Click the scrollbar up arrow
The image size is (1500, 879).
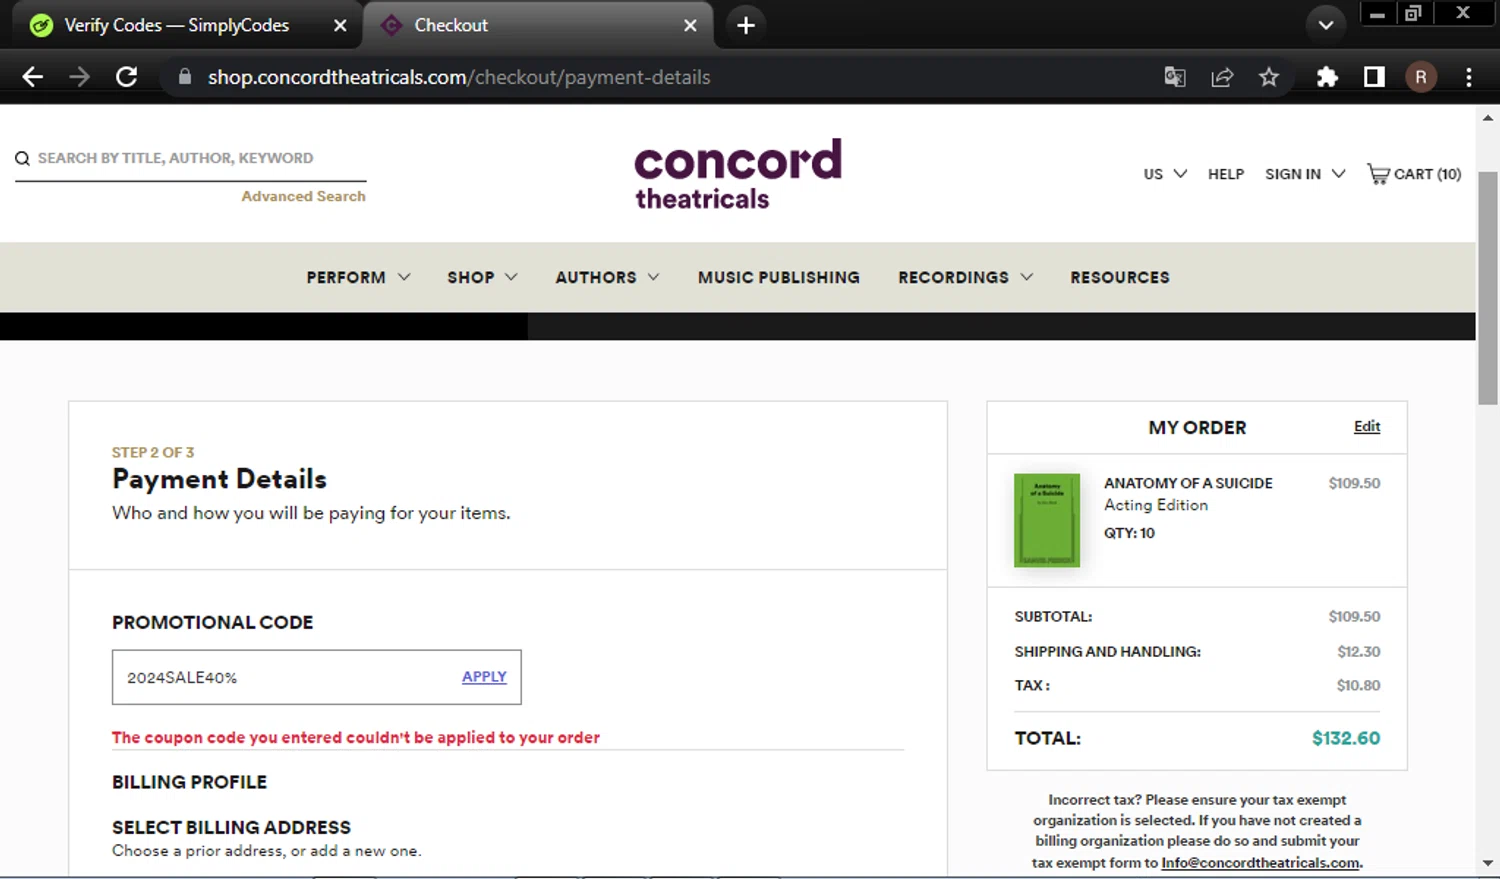(x=1488, y=117)
